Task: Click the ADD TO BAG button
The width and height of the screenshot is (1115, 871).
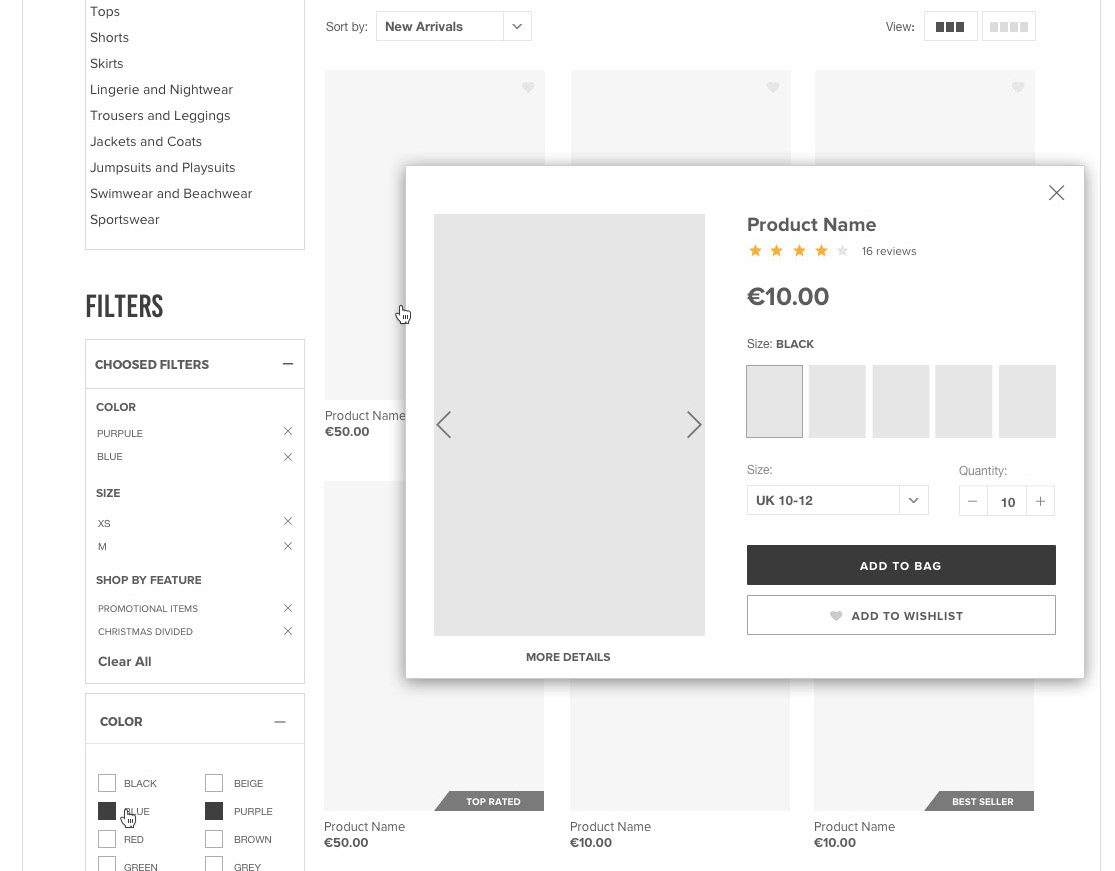Action: [x=901, y=565]
